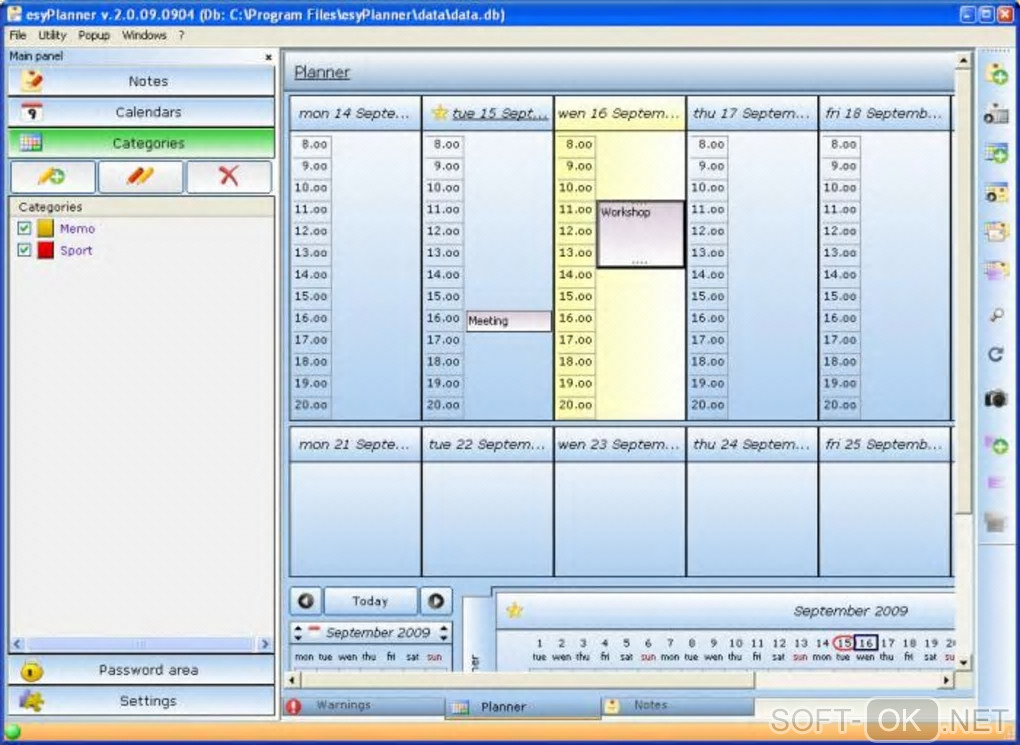The height and width of the screenshot is (745, 1020).
Task: Click the star icon beside September 2009 timeline
Action: [x=515, y=610]
